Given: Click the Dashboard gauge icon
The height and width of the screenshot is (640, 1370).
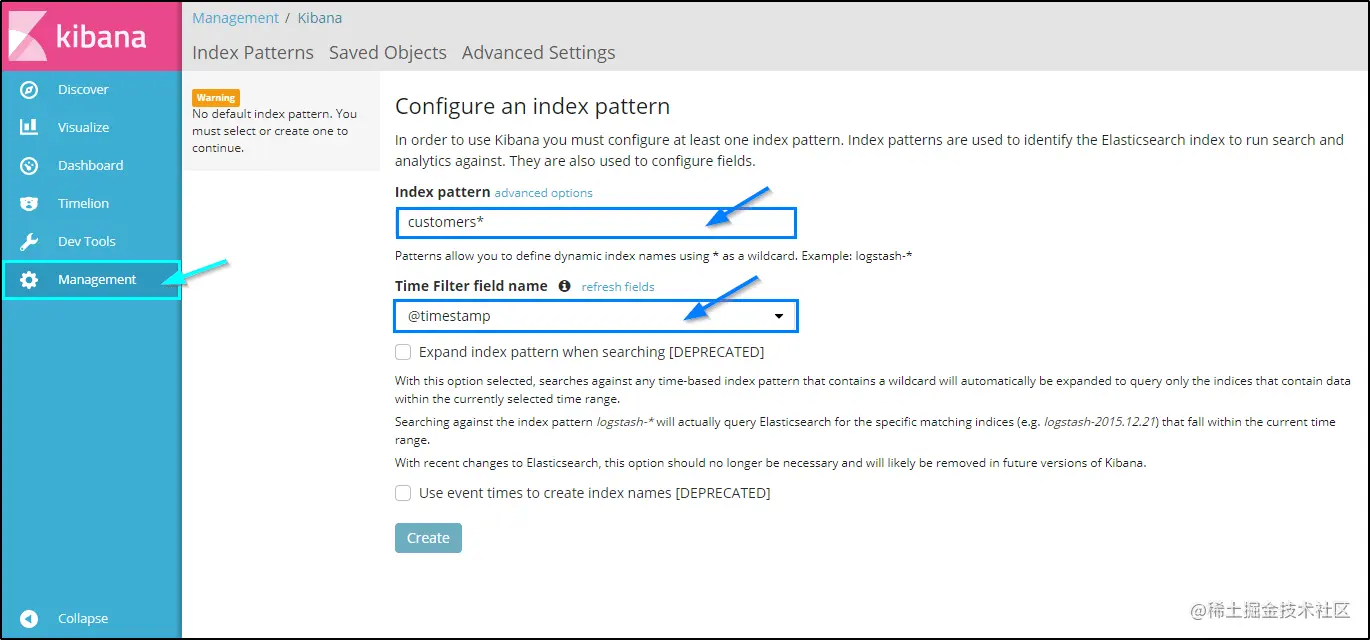Looking at the screenshot, I should (x=29, y=166).
